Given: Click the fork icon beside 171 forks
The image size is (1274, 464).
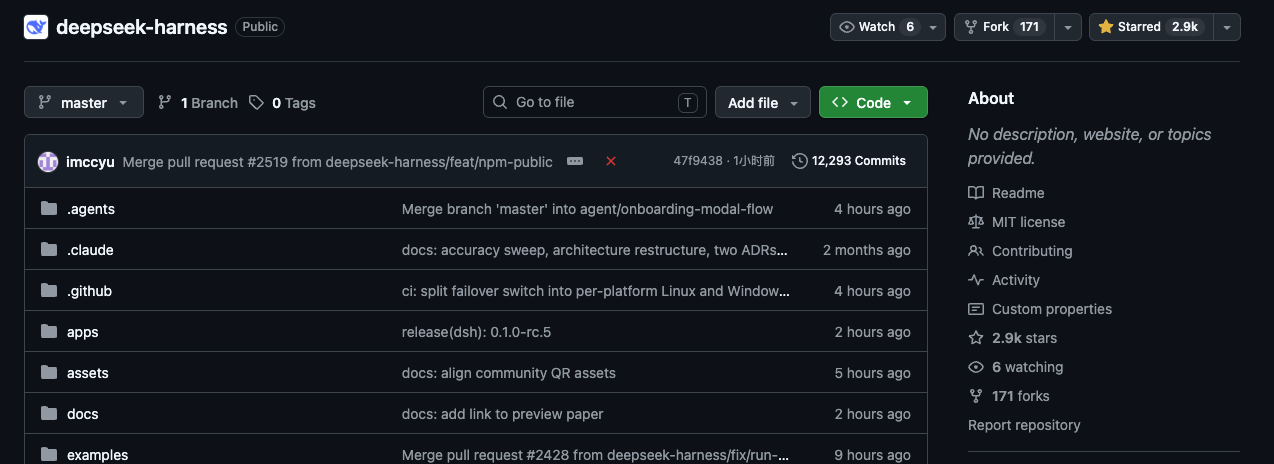Looking at the screenshot, I should [x=976, y=396].
